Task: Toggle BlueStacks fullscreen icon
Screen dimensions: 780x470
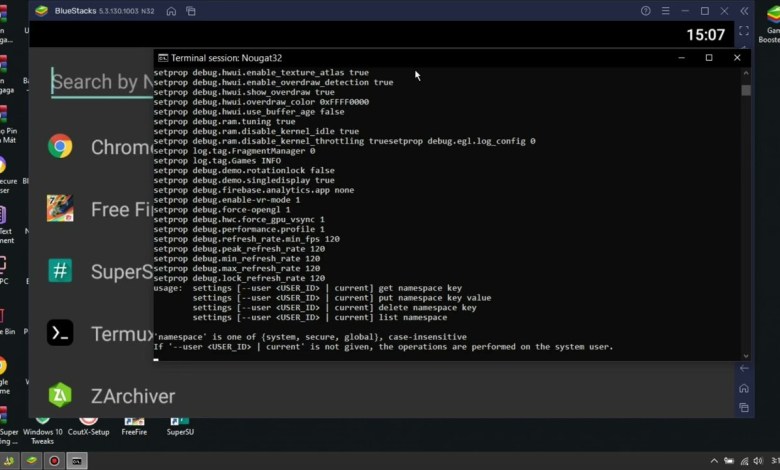Action: (744, 33)
